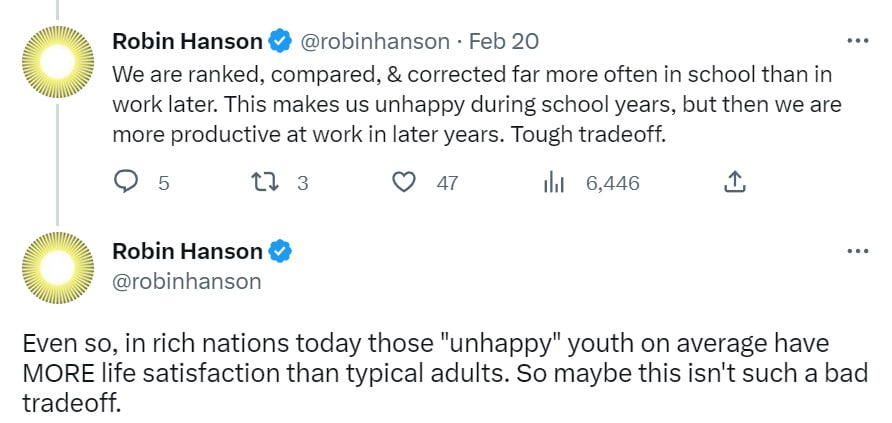Click the 47 likes count

(x=447, y=183)
